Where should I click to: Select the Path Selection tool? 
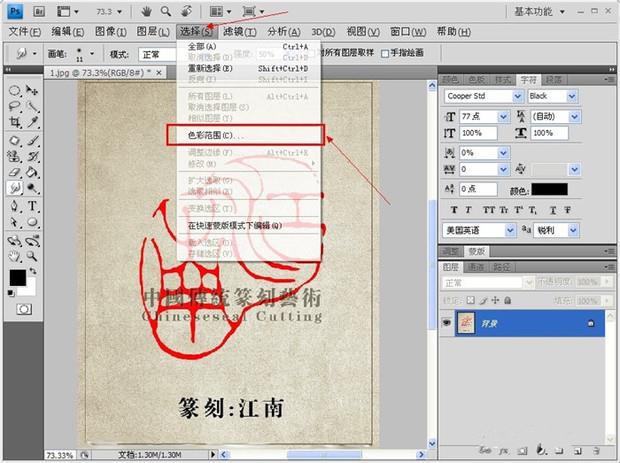click(15, 222)
